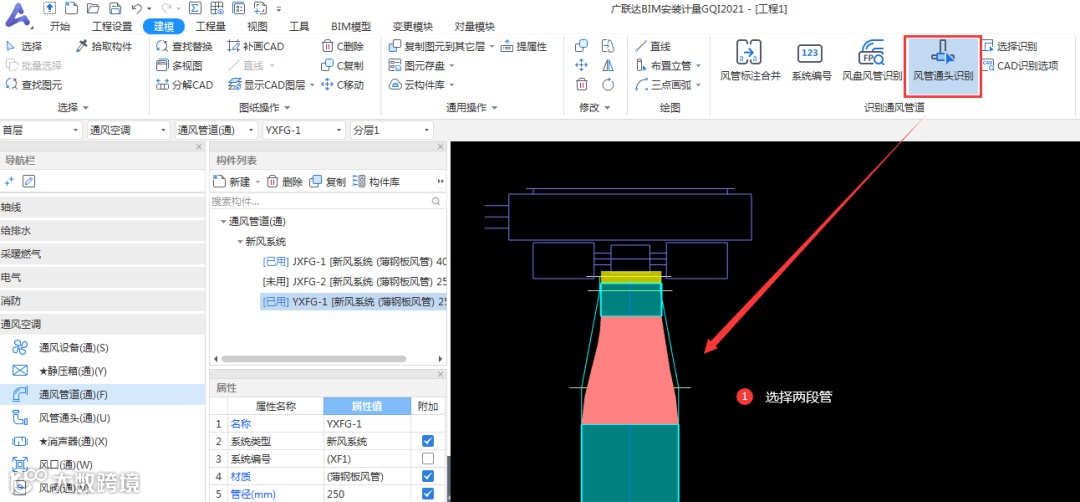1080x502 pixels.
Task: Click the pencil edit icon in 导航栏
Action: tap(28, 181)
